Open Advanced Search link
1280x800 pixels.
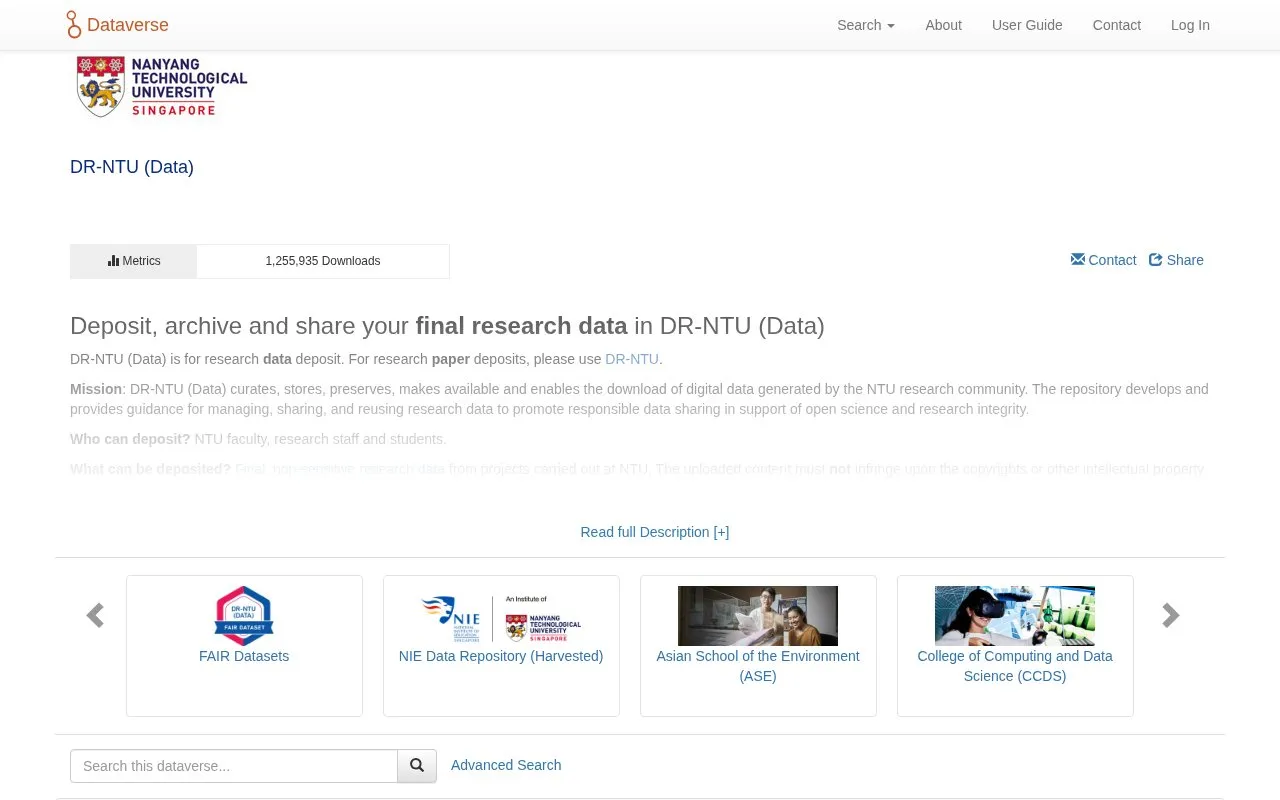pos(506,765)
